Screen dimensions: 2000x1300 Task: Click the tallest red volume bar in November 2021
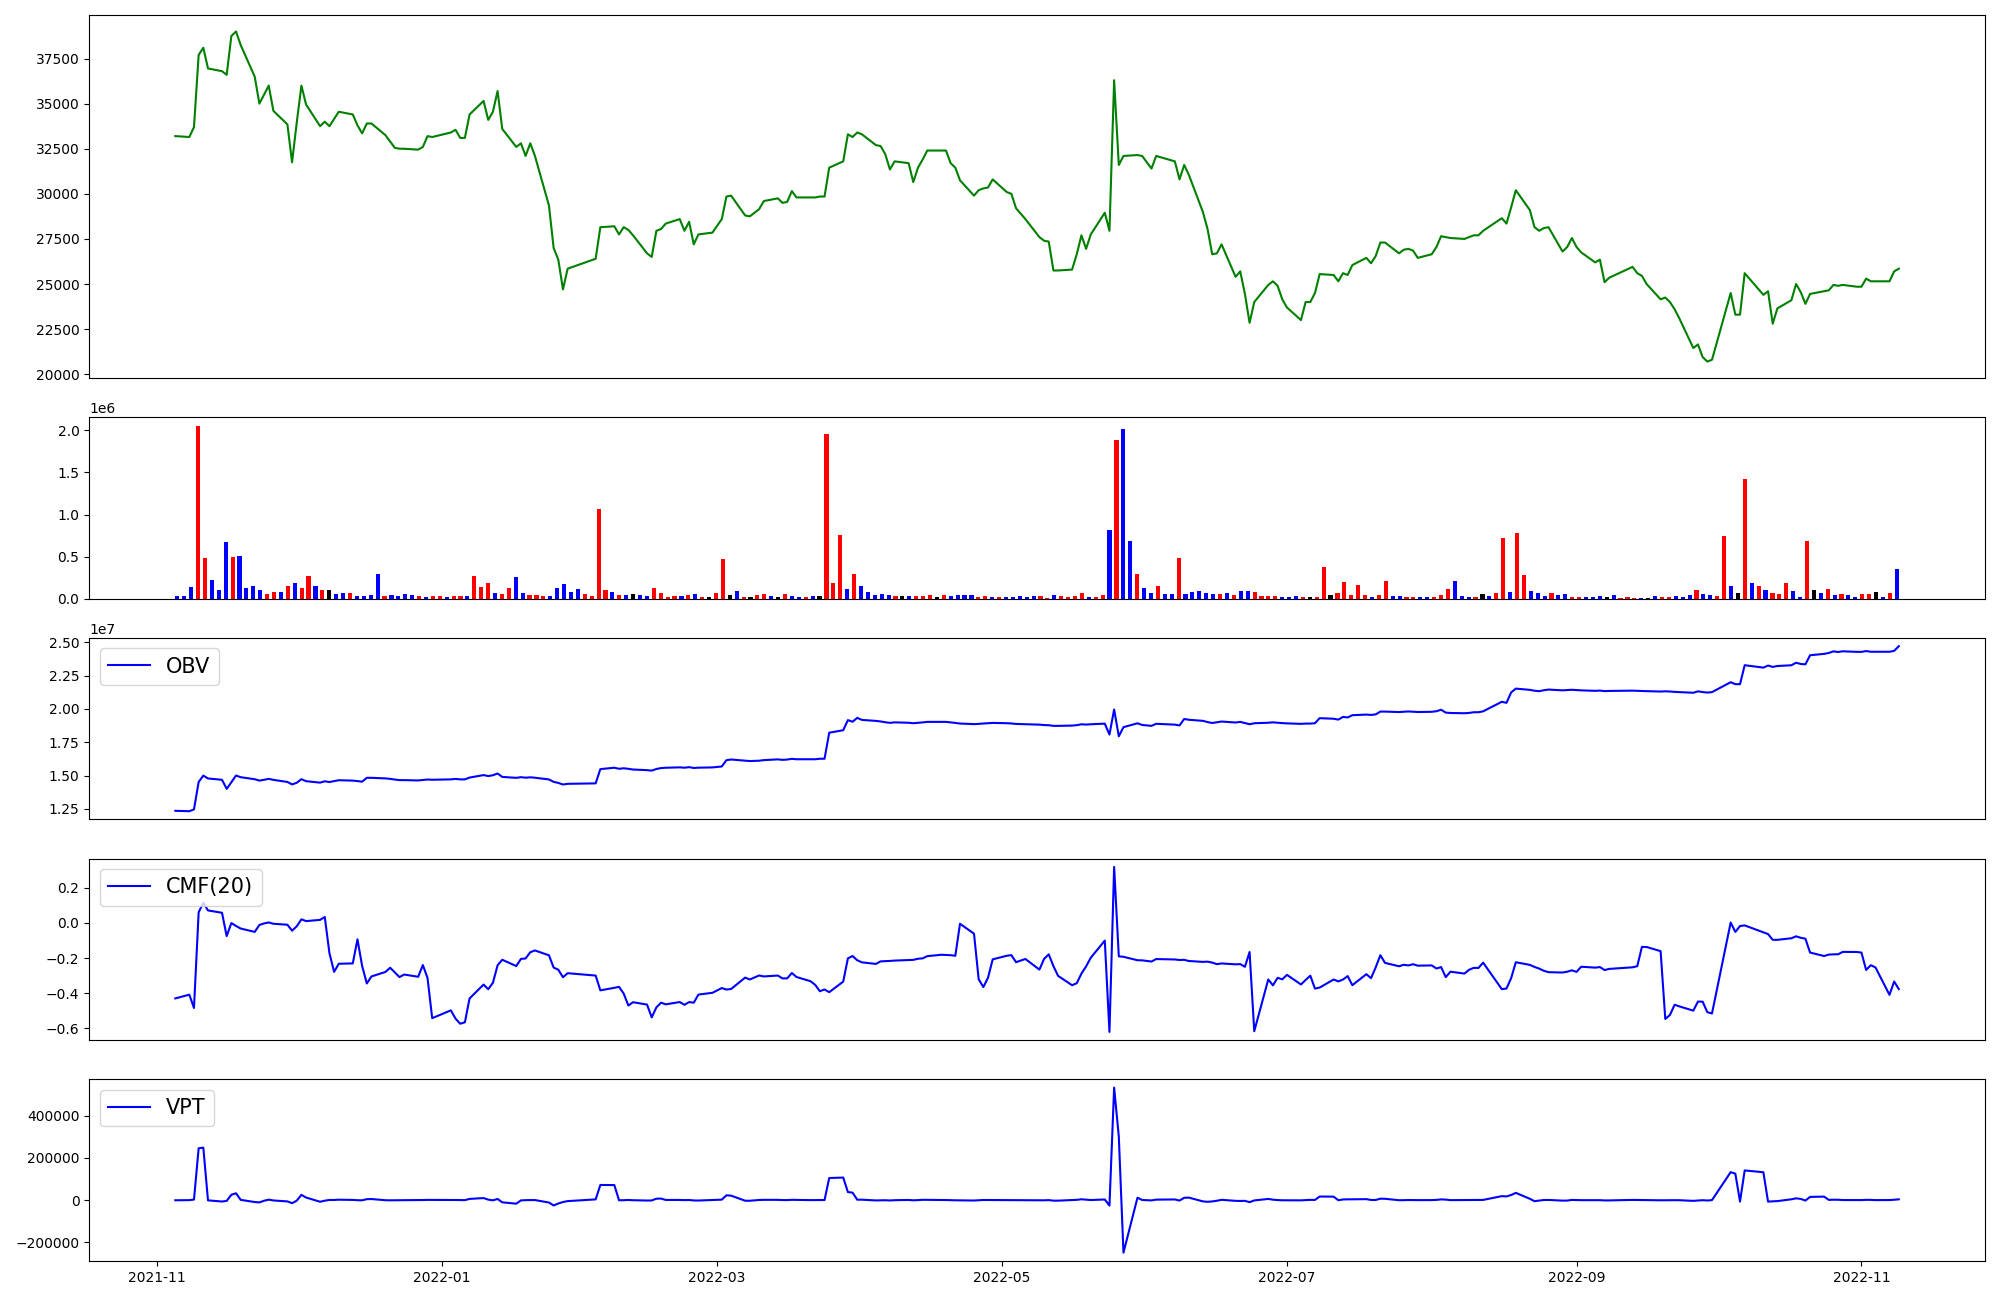(x=198, y=510)
